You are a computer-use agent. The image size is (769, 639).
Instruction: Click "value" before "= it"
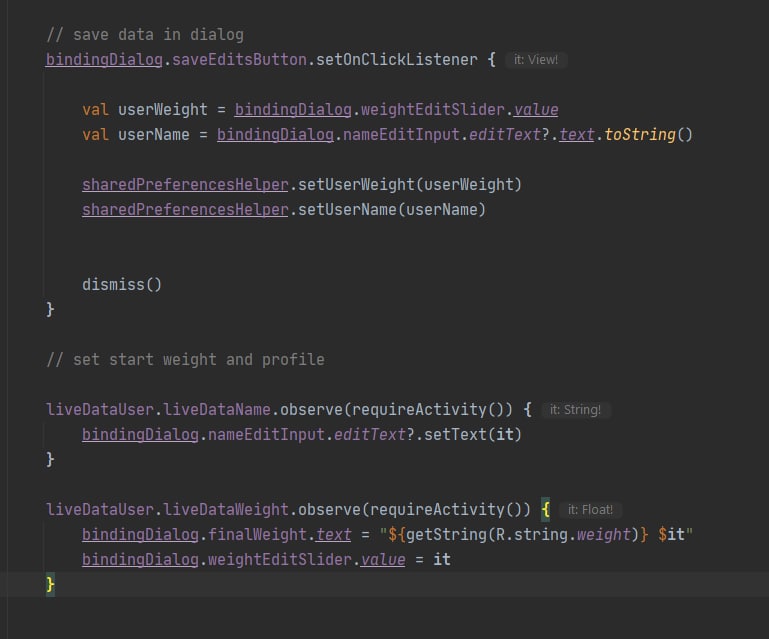(383, 560)
